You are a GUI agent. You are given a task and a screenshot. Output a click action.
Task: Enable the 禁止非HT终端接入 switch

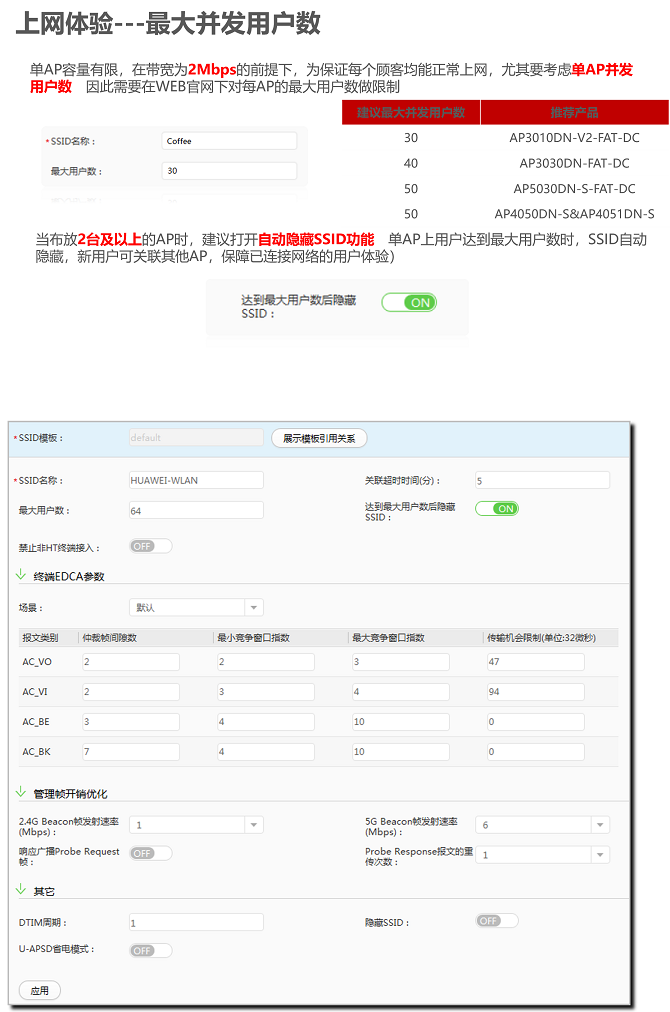tap(150, 546)
